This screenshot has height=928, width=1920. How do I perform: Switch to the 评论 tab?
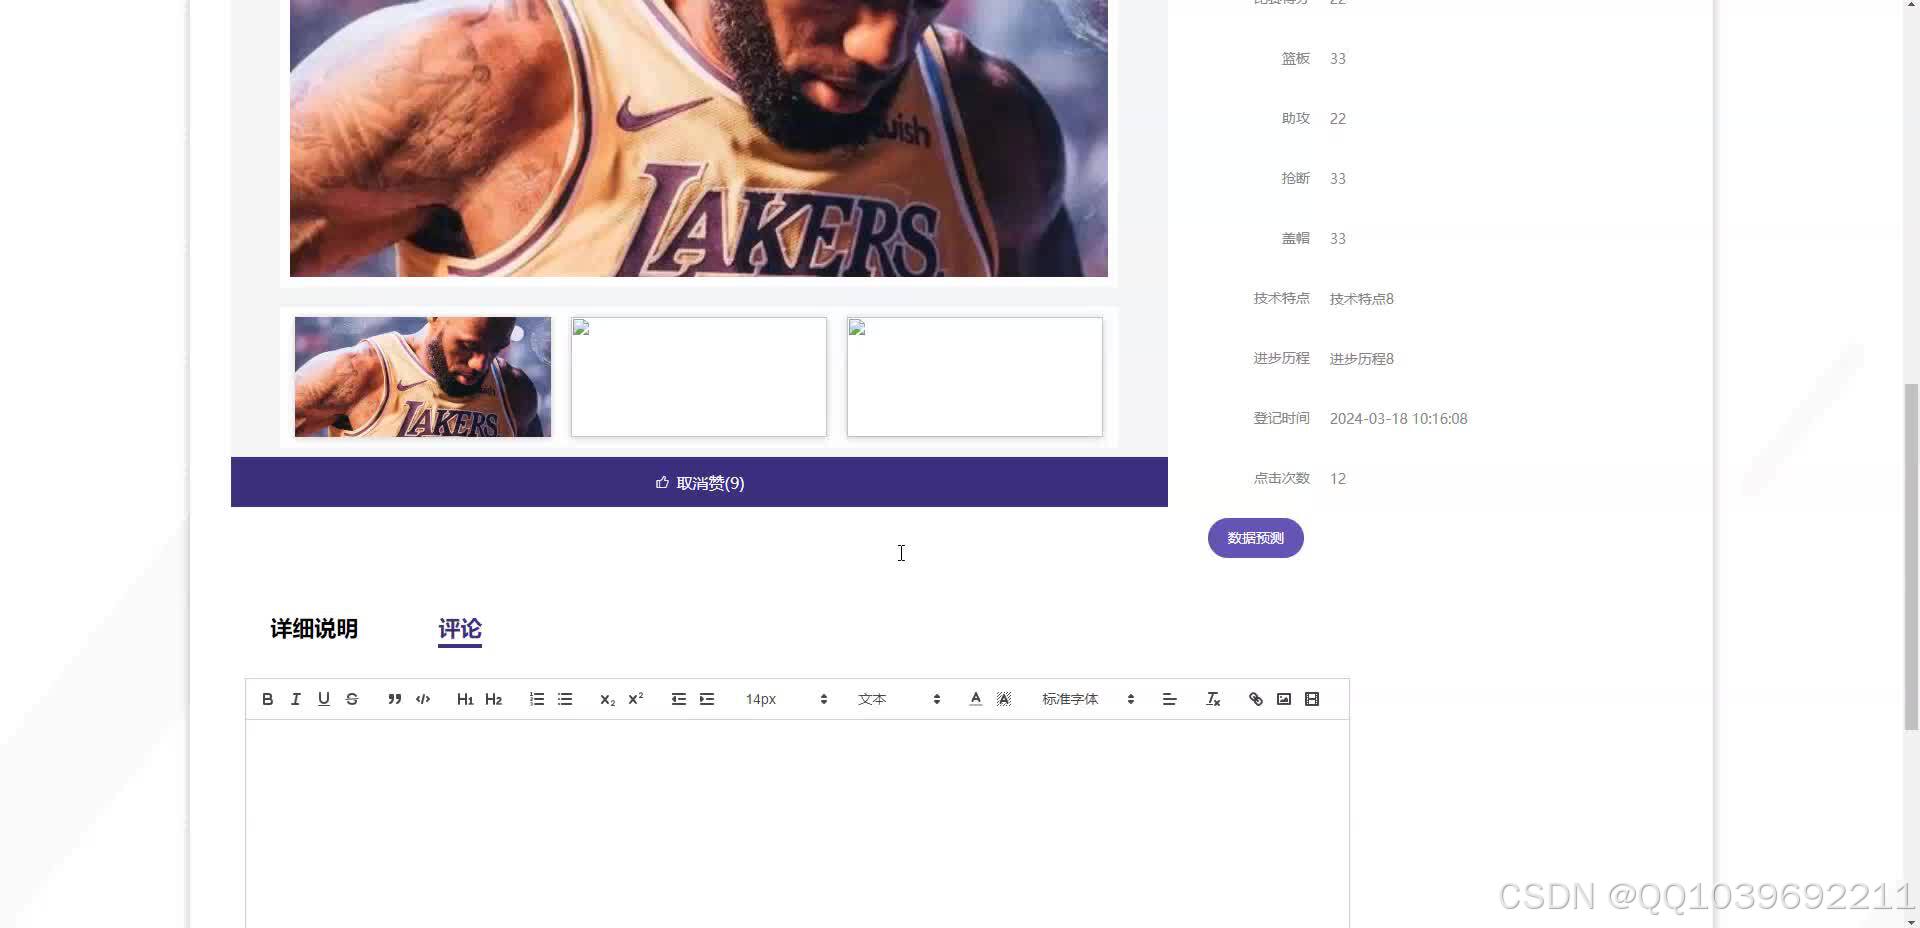pyautogui.click(x=460, y=629)
